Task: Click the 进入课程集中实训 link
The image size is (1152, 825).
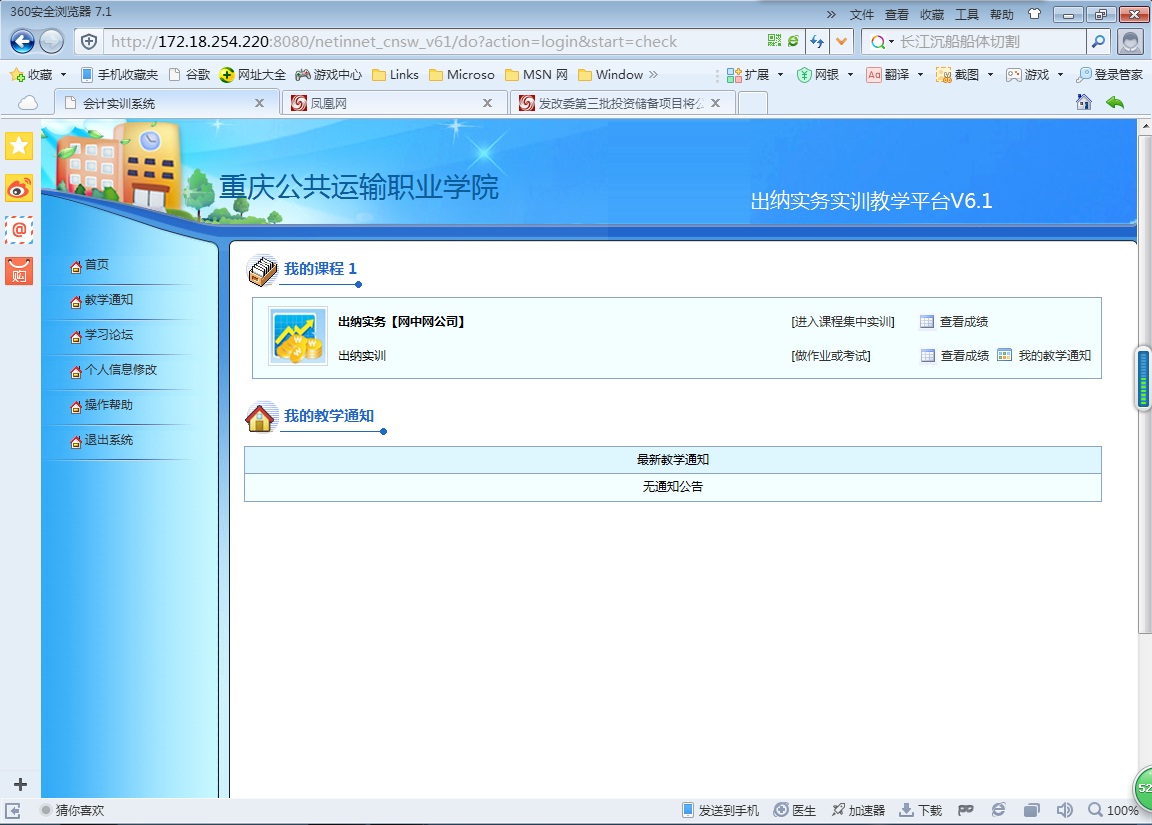Action: pos(843,321)
